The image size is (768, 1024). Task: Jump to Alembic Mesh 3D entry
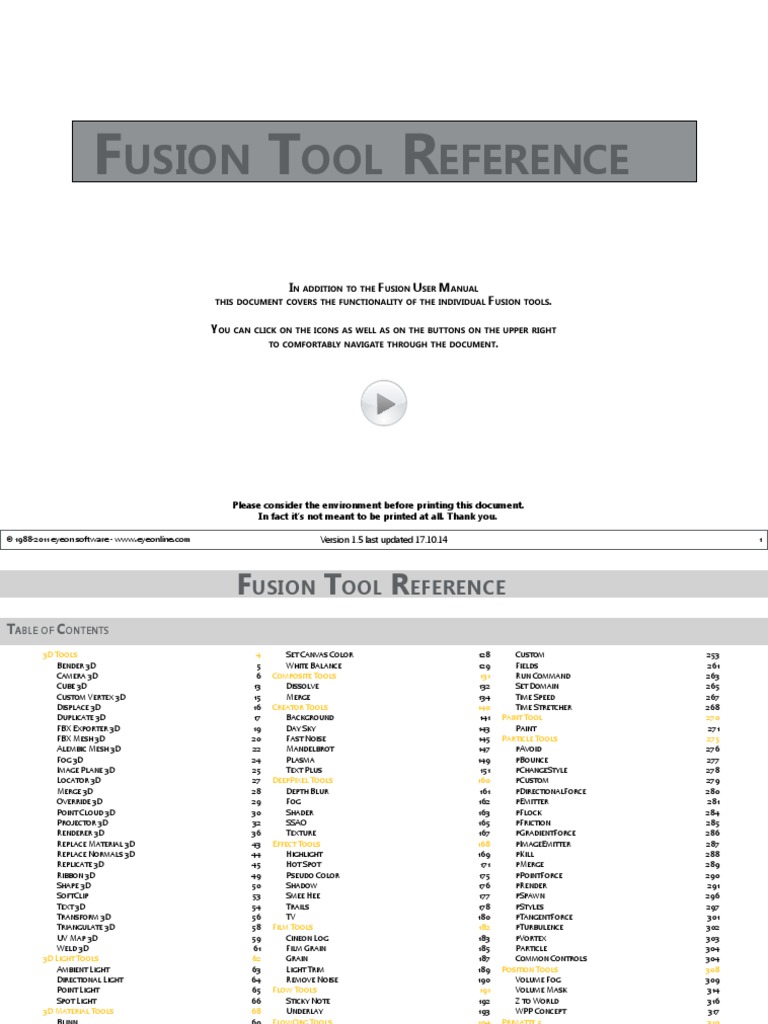pos(89,749)
